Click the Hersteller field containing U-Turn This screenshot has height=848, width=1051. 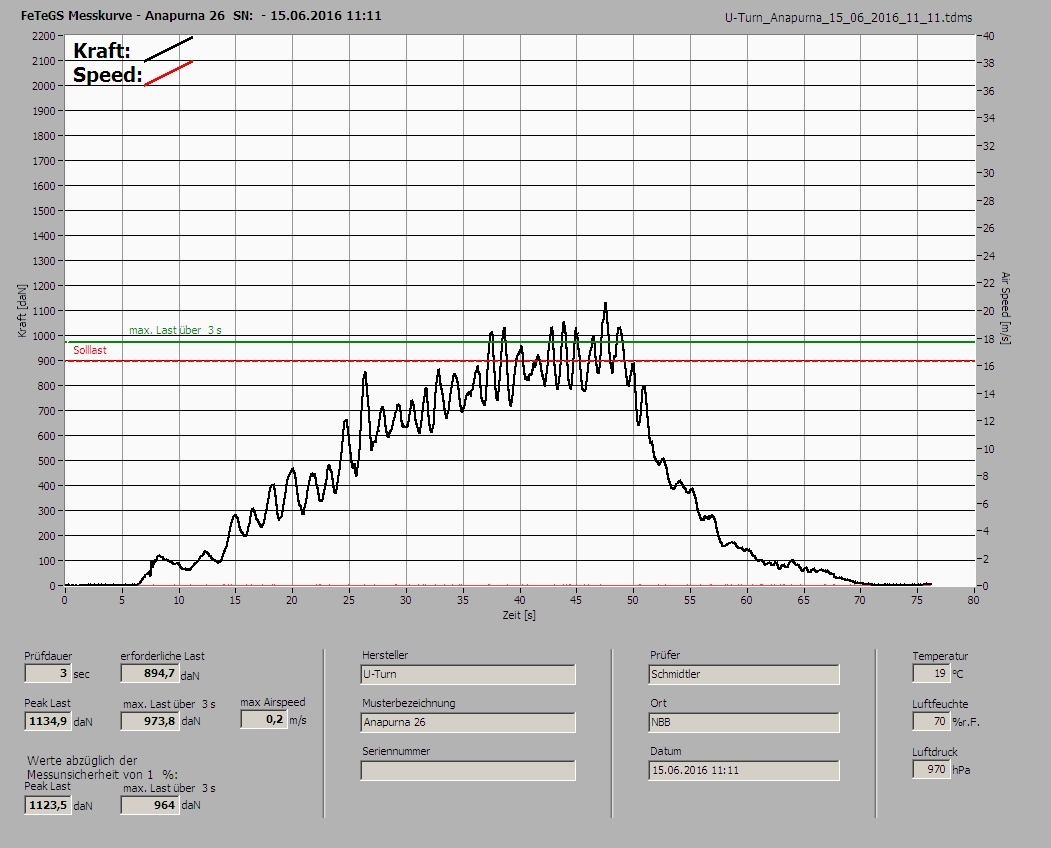467,674
